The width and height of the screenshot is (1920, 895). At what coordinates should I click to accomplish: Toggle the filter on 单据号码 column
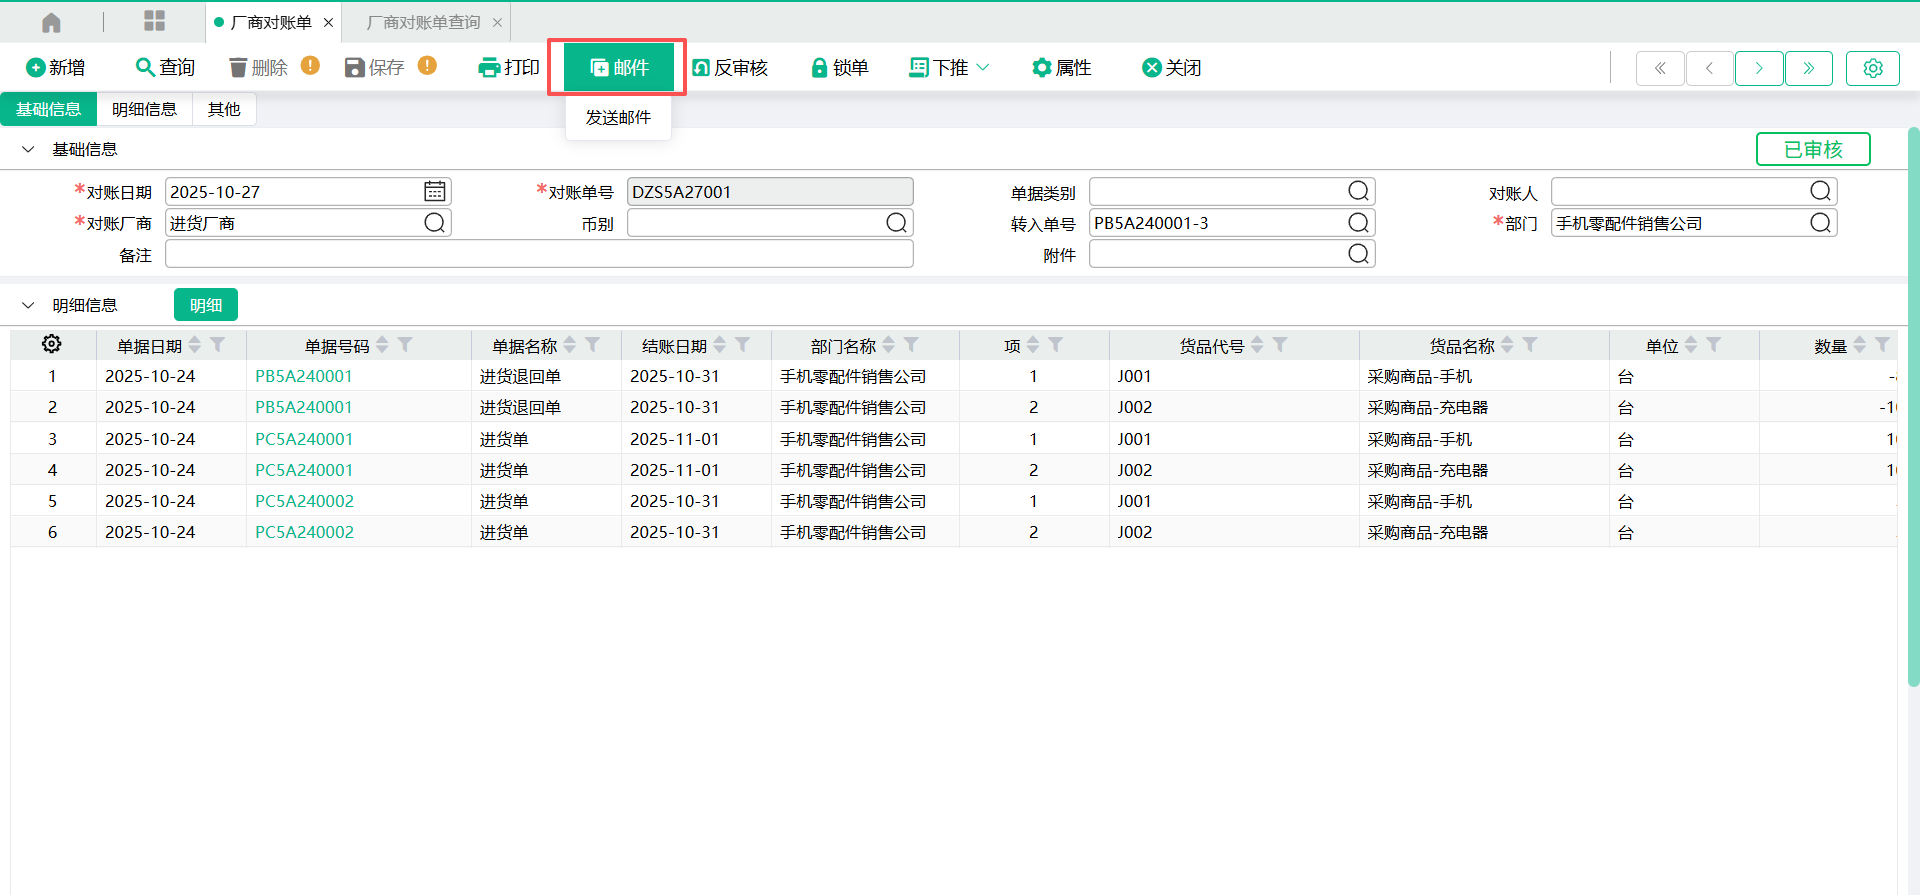pyautogui.click(x=405, y=345)
